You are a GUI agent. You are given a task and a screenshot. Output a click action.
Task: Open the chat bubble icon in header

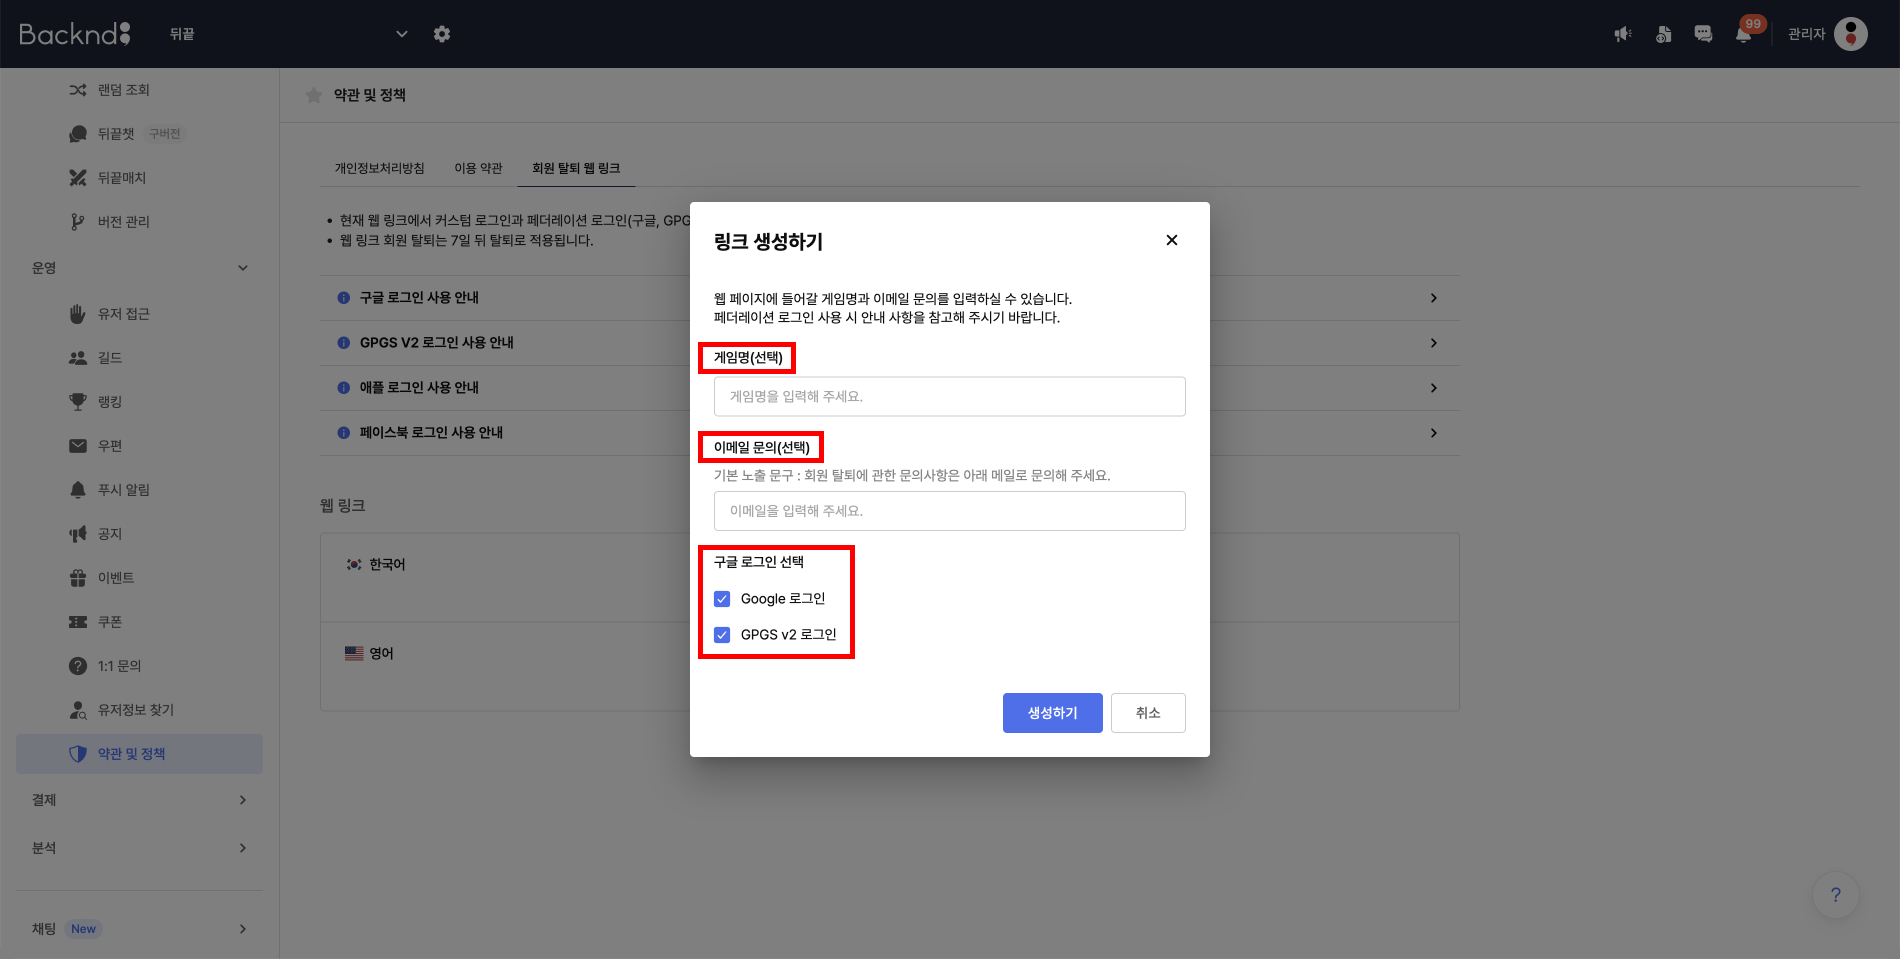coord(1703,34)
